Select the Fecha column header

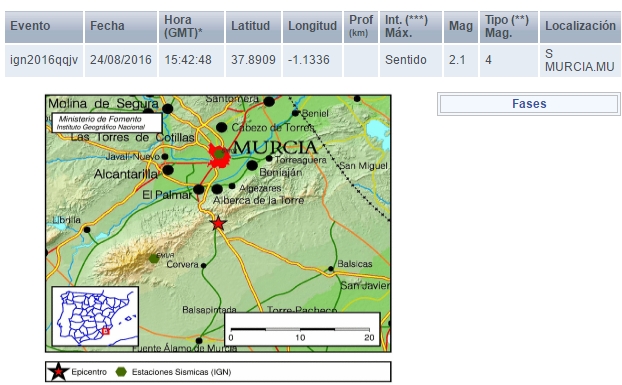121,27
